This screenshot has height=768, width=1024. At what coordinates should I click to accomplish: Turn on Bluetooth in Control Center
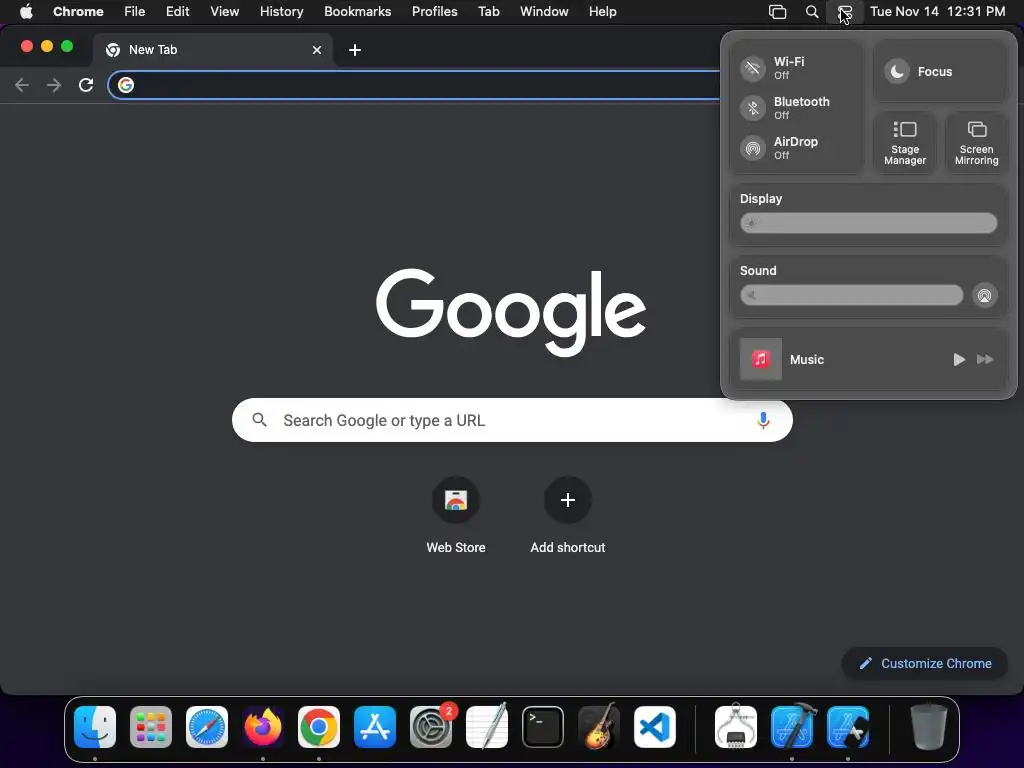pyautogui.click(x=752, y=108)
